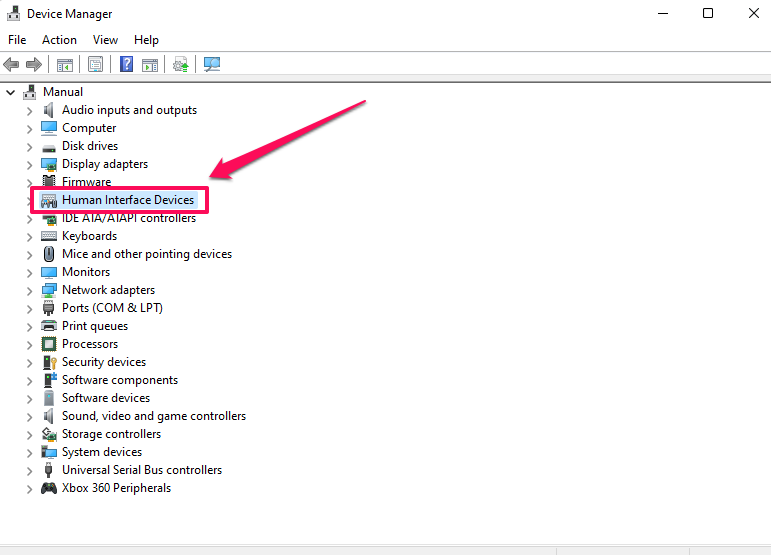Click the Xbox 360 Peripherals gamepad icon
The width and height of the screenshot is (771, 555).
49,488
